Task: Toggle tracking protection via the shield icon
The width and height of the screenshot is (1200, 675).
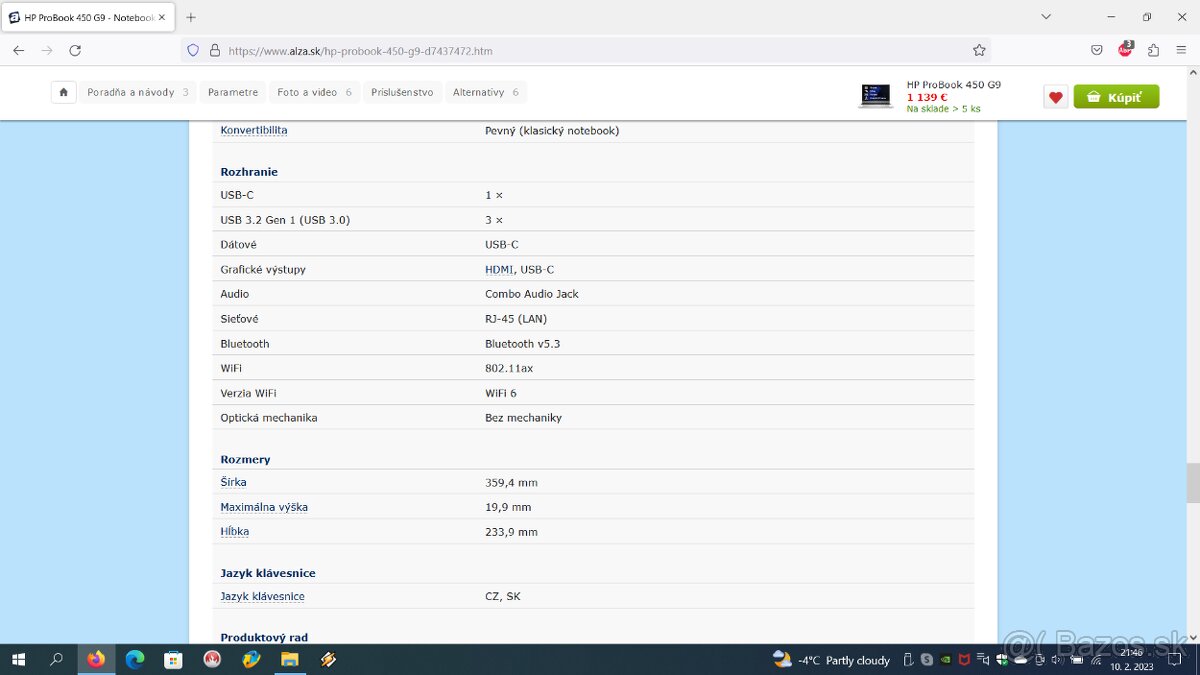Action: point(192,50)
